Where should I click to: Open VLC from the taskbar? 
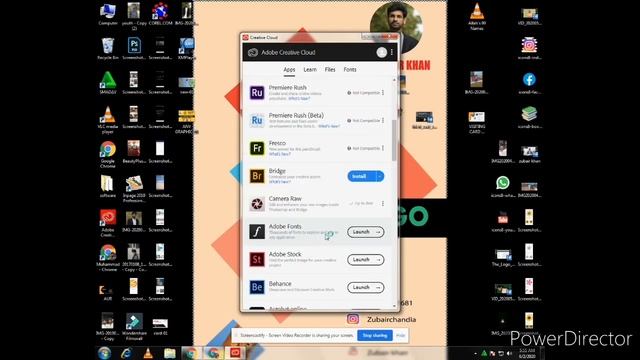(x=148, y=353)
